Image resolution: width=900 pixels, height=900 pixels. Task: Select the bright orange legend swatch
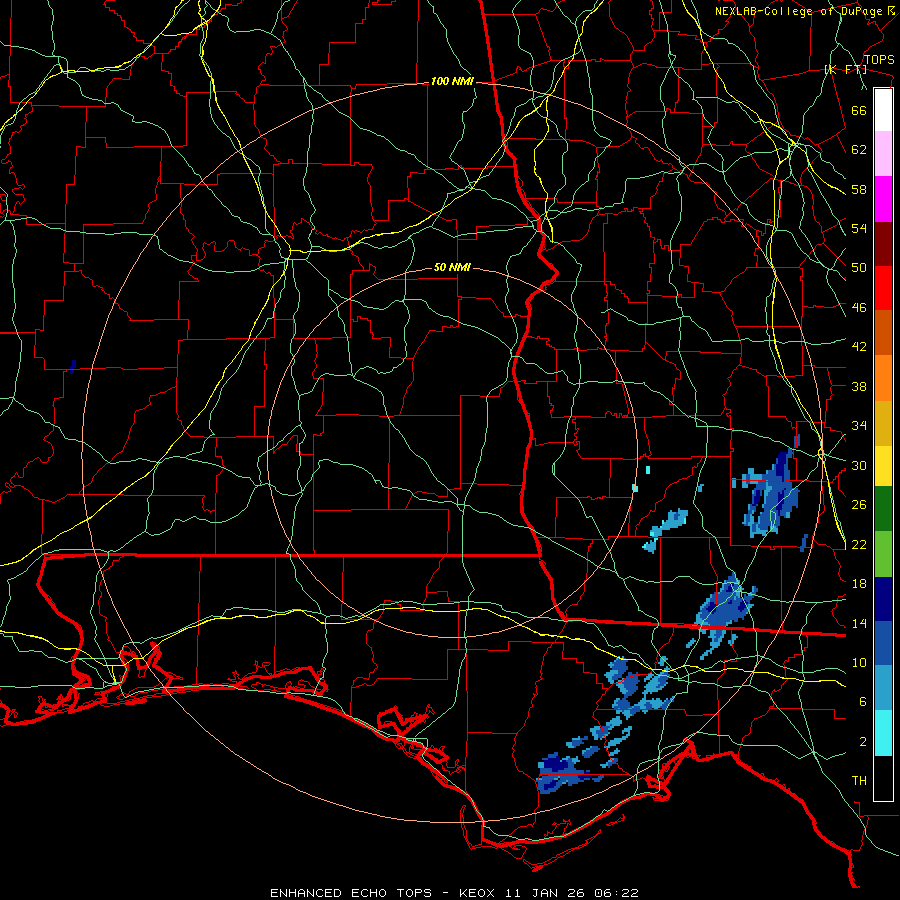(x=883, y=378)
